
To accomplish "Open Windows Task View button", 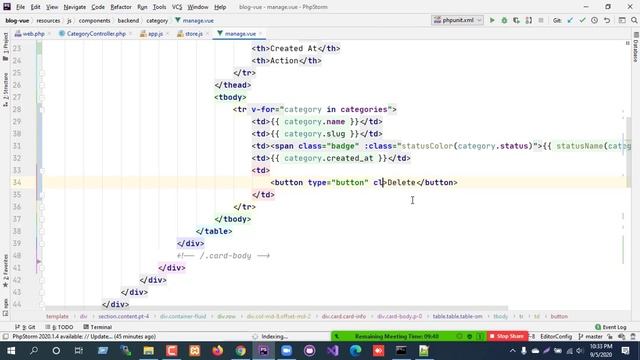I will click(79, 351).
